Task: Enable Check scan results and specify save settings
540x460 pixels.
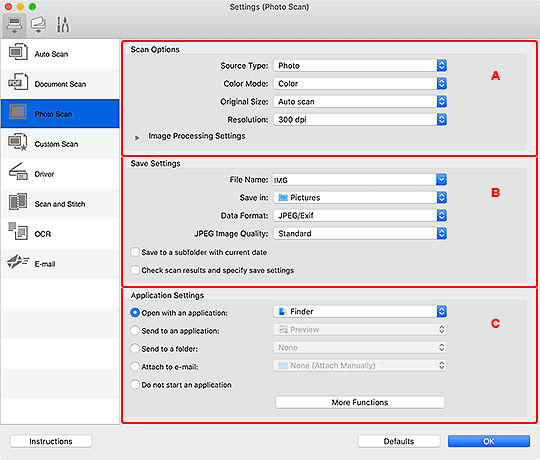Action: (x=135, y=270)
